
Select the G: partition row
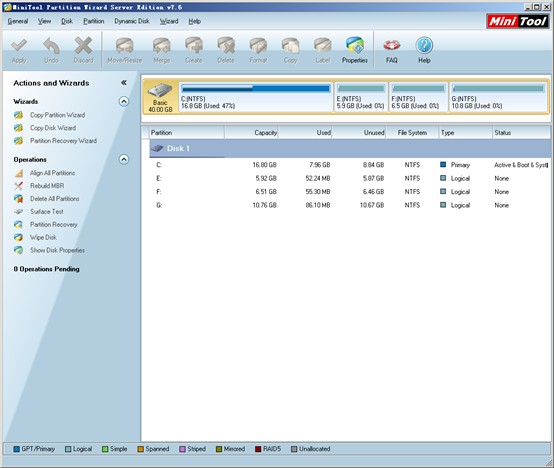point(350,205)
